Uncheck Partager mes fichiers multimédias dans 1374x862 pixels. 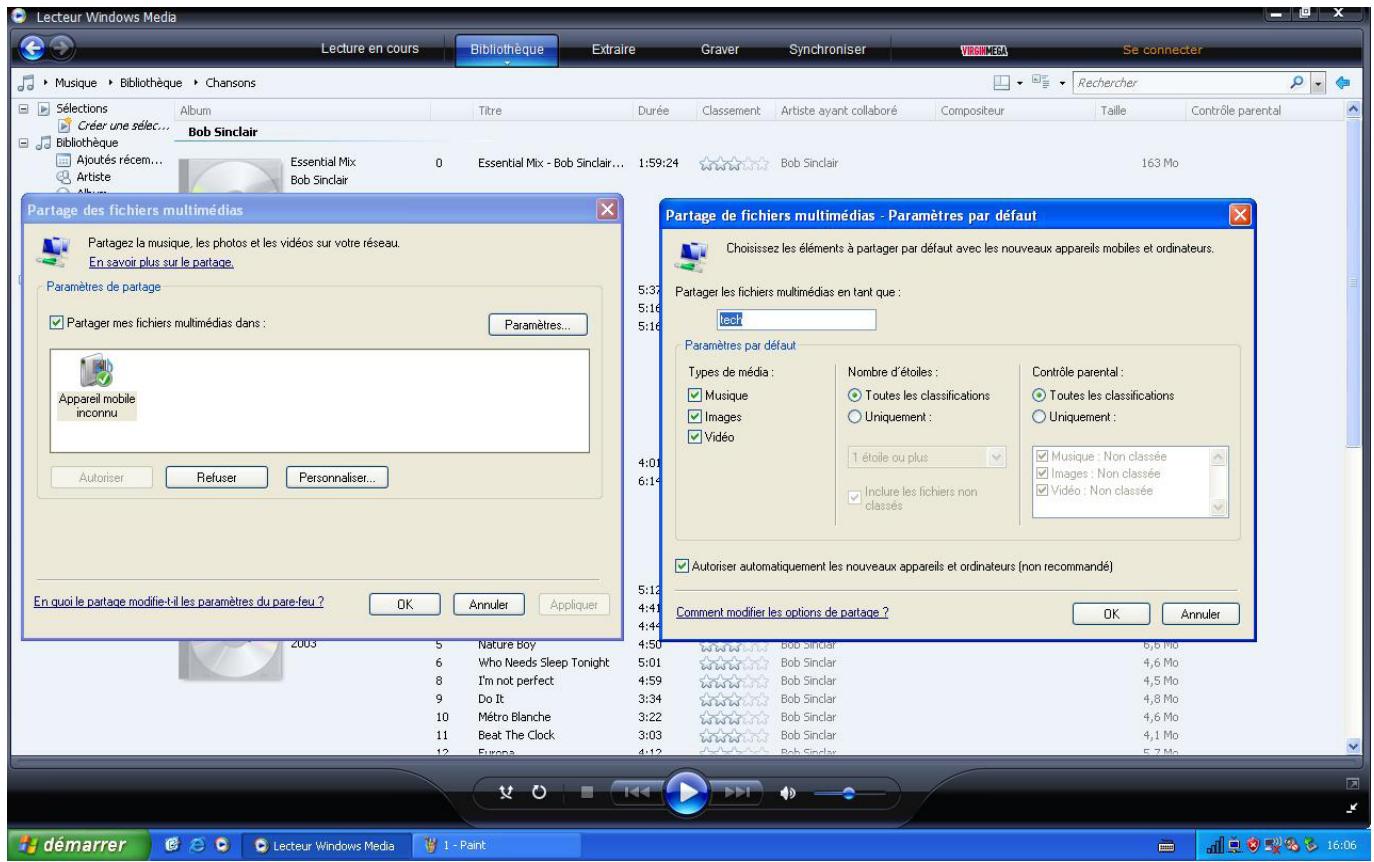(57, 324)
